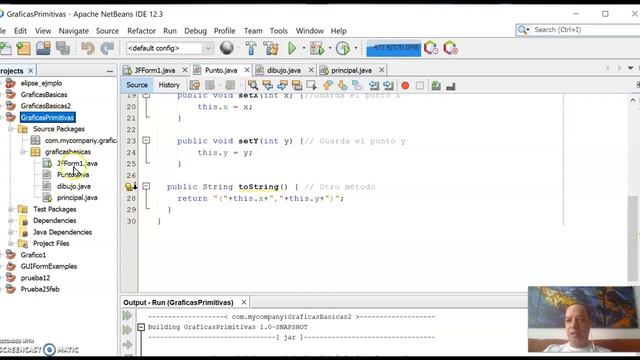Click the Profile Project clock icon

[x=343, y=48]
